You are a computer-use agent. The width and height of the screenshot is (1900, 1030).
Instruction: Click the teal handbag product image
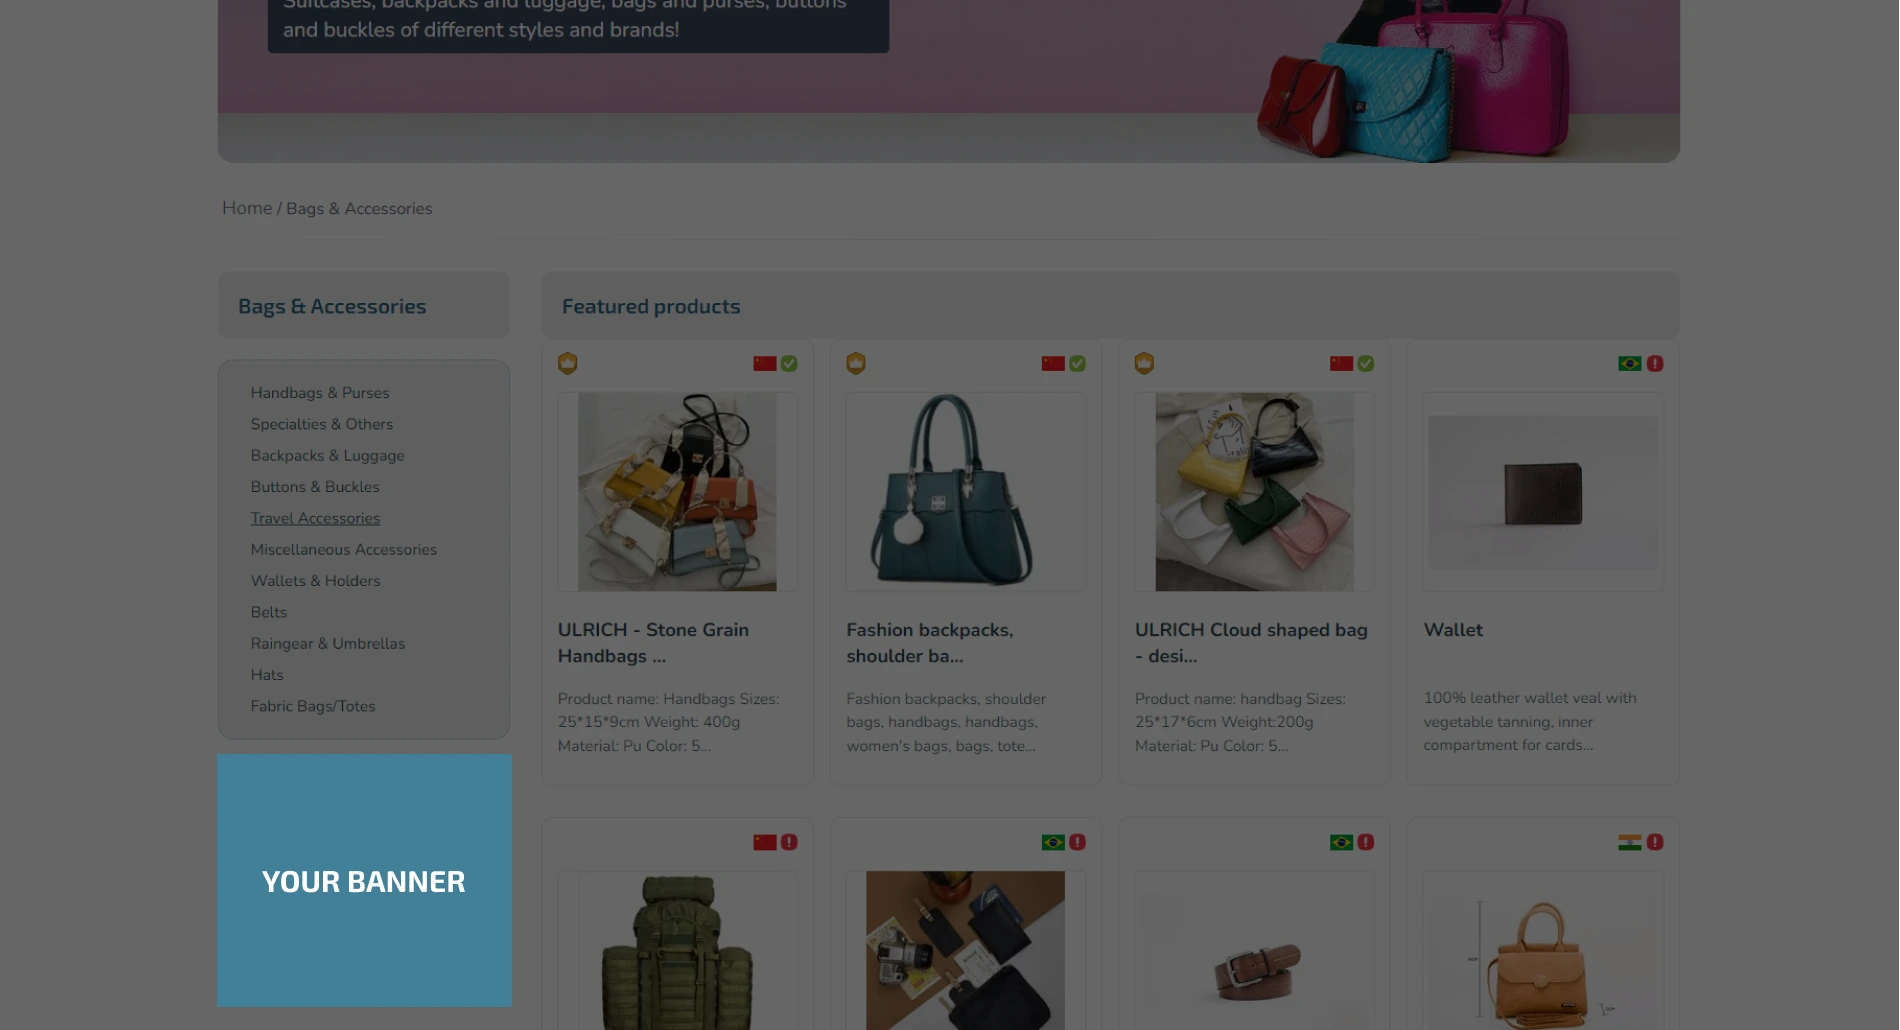pos(966,491)
